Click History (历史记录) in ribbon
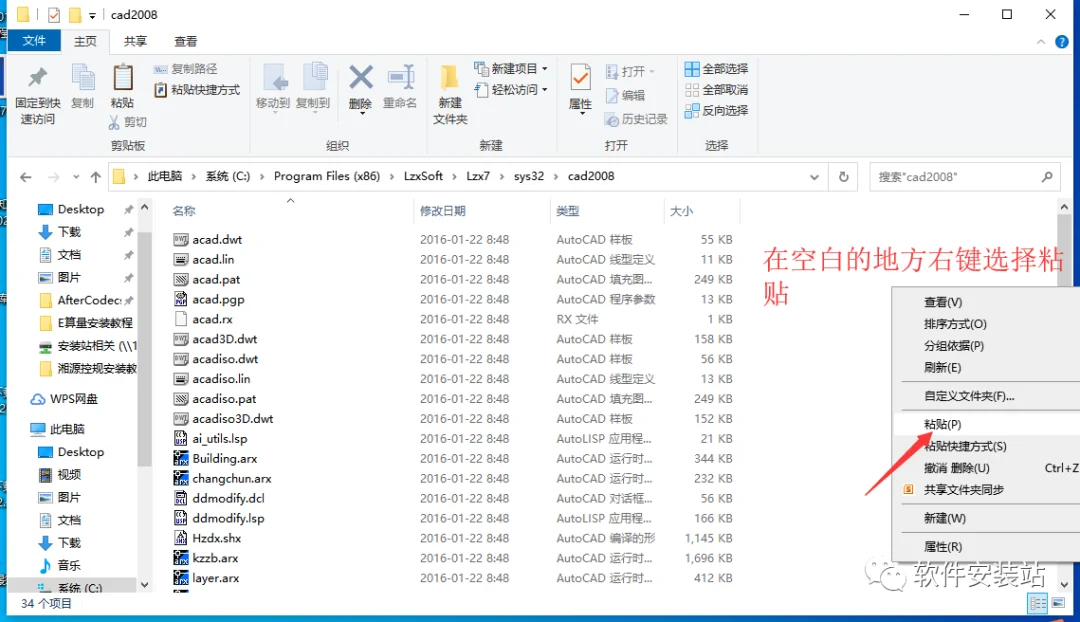 [x=636, y=119]
